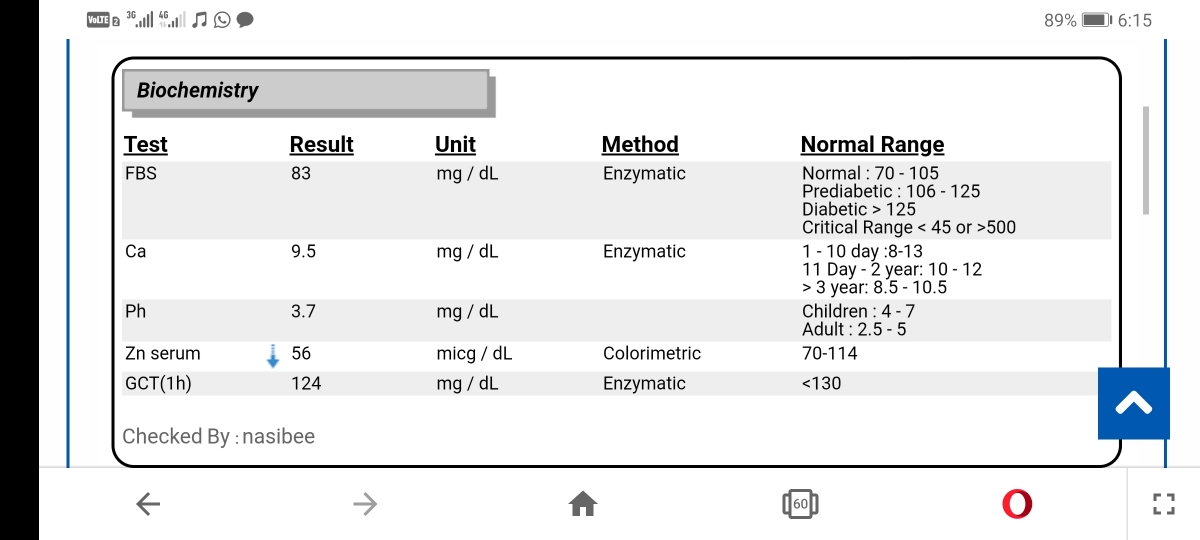Tap the blue down arrow beside Zn serum
This screenshot has width=1200, height=540.
[x=272, y=355]
